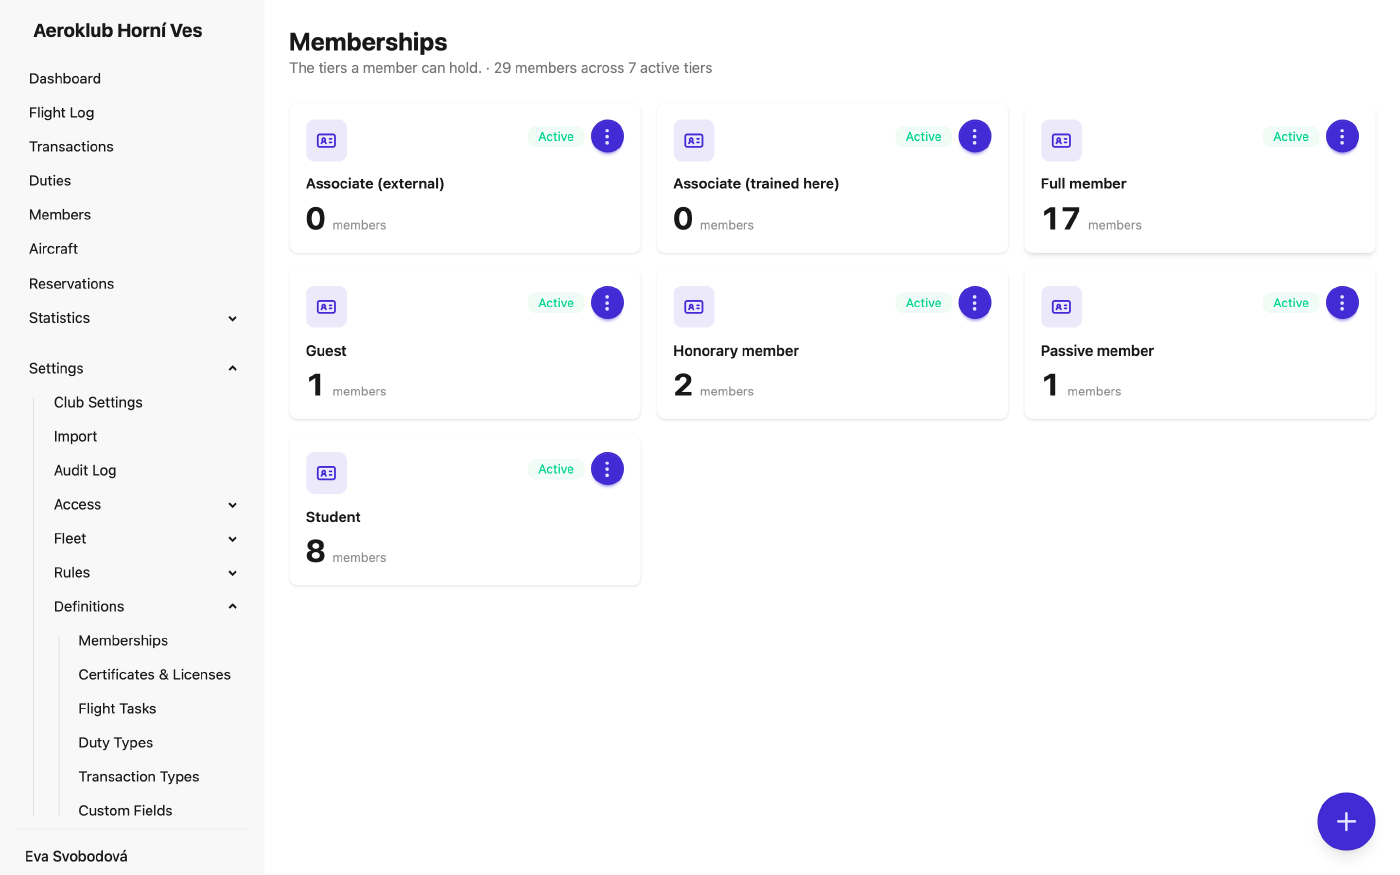Navigate to Aircraft page
Viewport: 1400px width, 875px height.
pyautogui.click(x=54, y=248)
